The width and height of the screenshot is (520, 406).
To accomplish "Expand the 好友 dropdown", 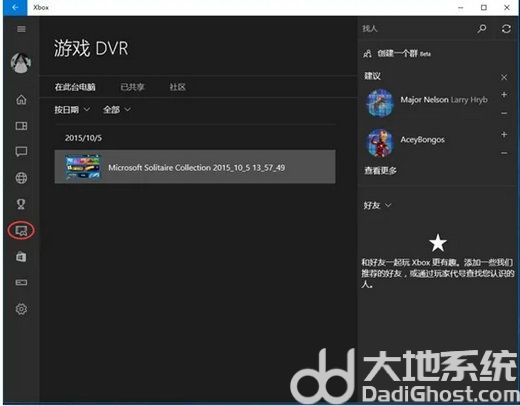I will [x=377, y=205].
